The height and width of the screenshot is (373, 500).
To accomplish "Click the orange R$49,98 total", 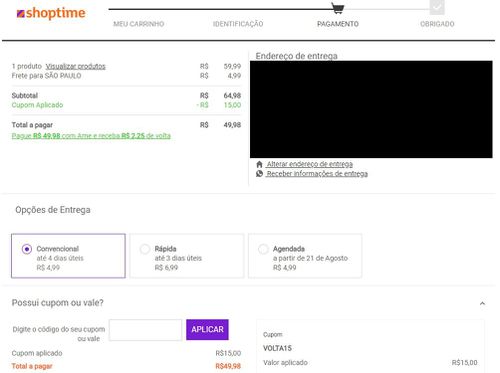I will [228, 366].
